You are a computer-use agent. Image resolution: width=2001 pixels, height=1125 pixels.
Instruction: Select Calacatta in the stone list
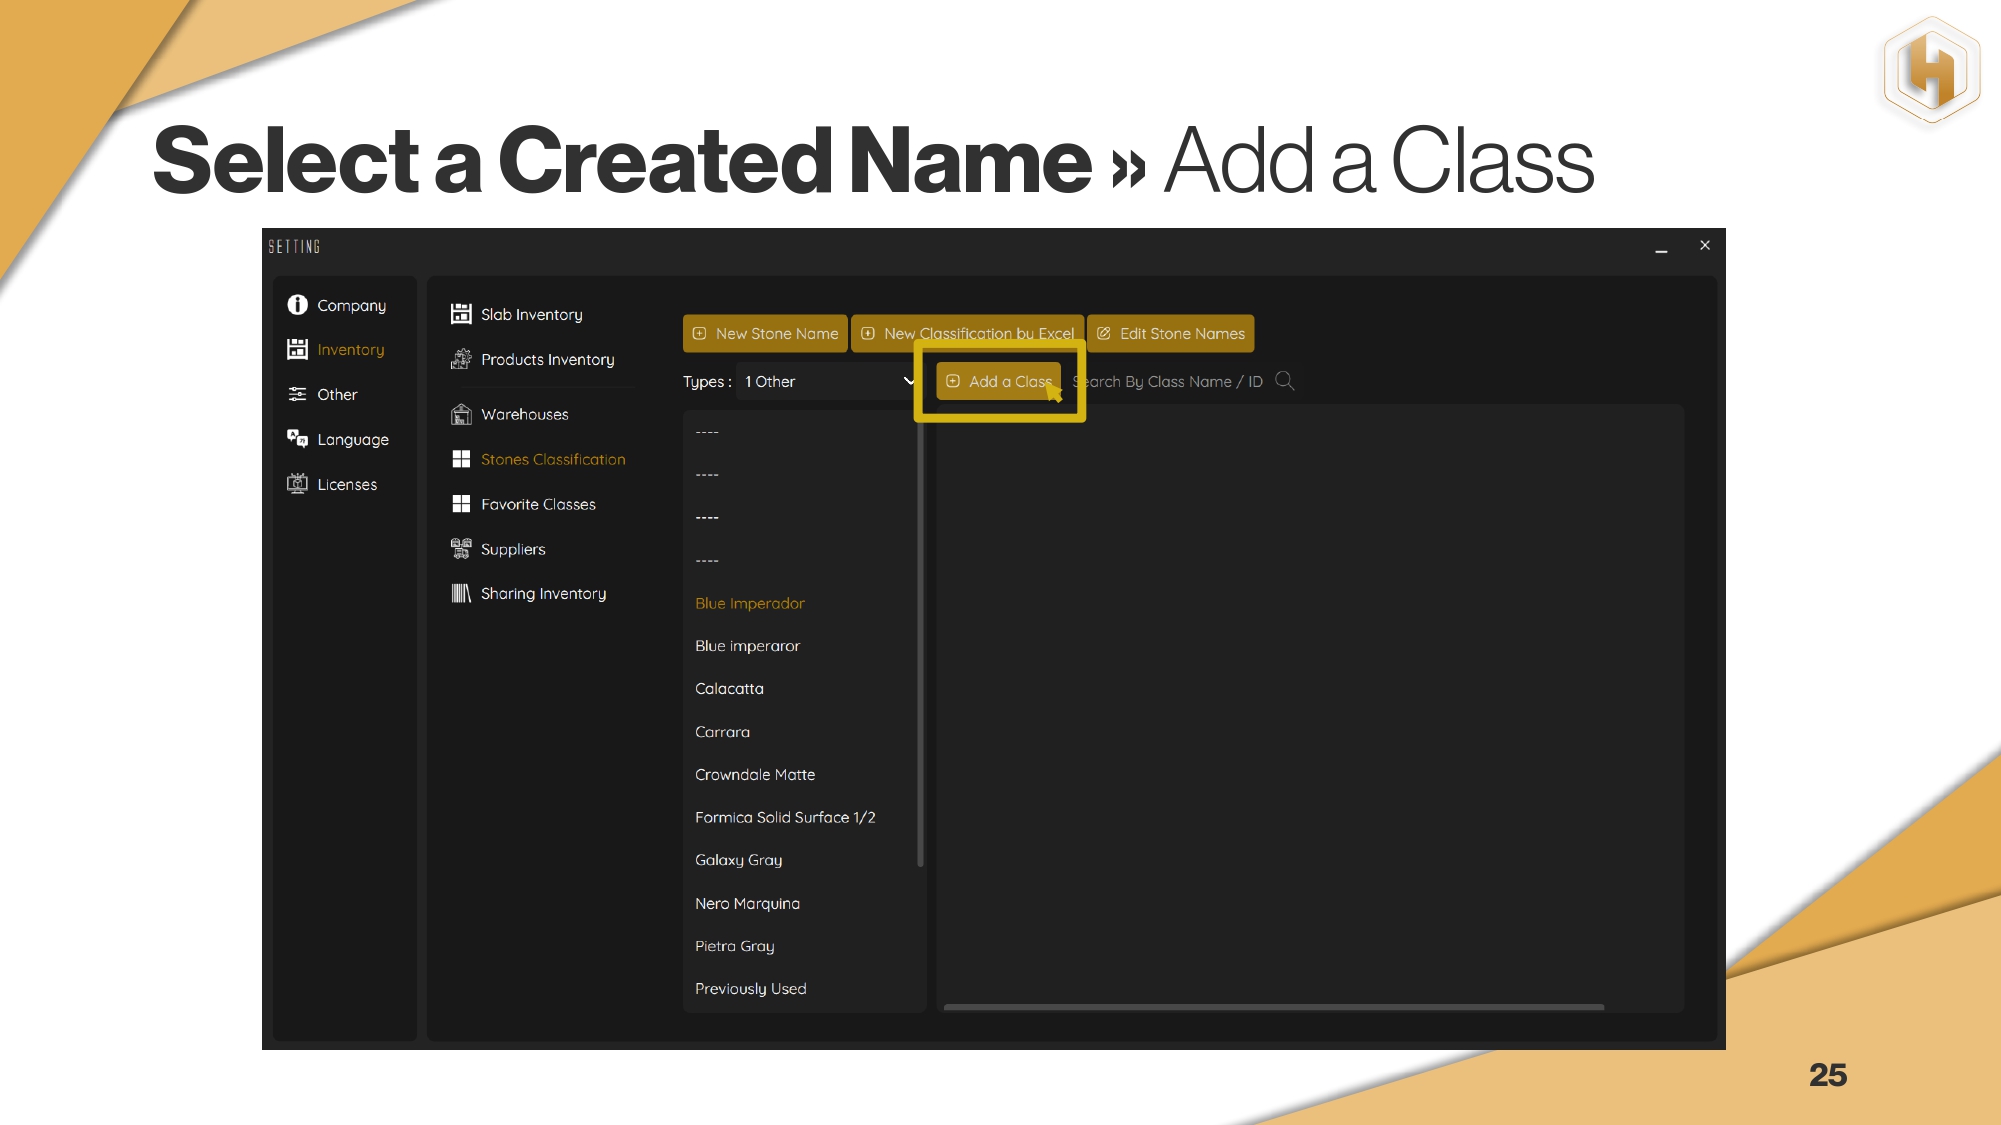click(729, 689)
